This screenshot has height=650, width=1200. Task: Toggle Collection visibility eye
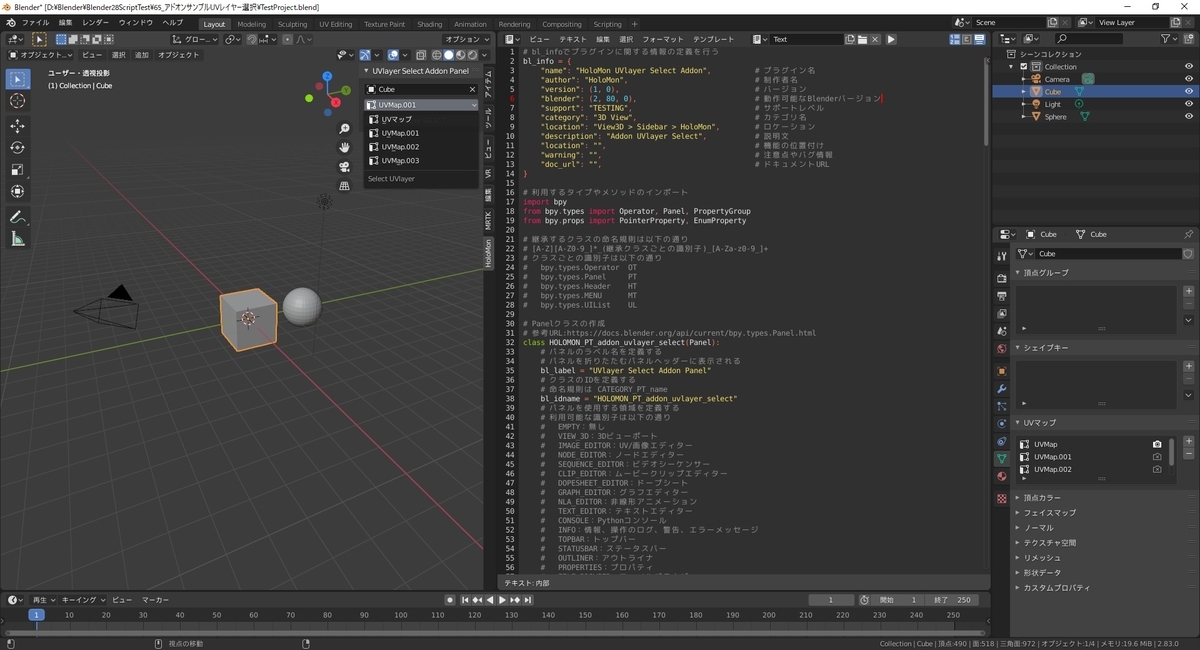tap(1188, 66)
